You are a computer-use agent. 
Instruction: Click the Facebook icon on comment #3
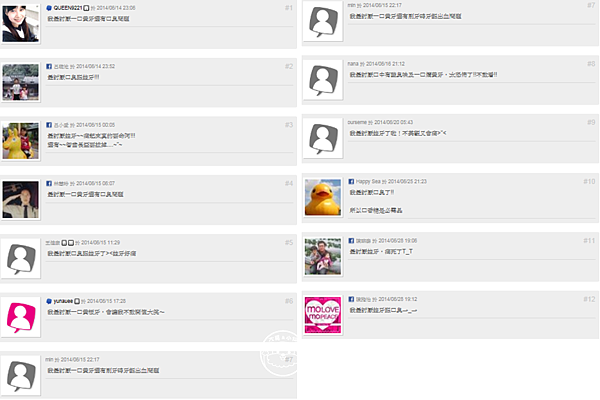click(49, 125)
